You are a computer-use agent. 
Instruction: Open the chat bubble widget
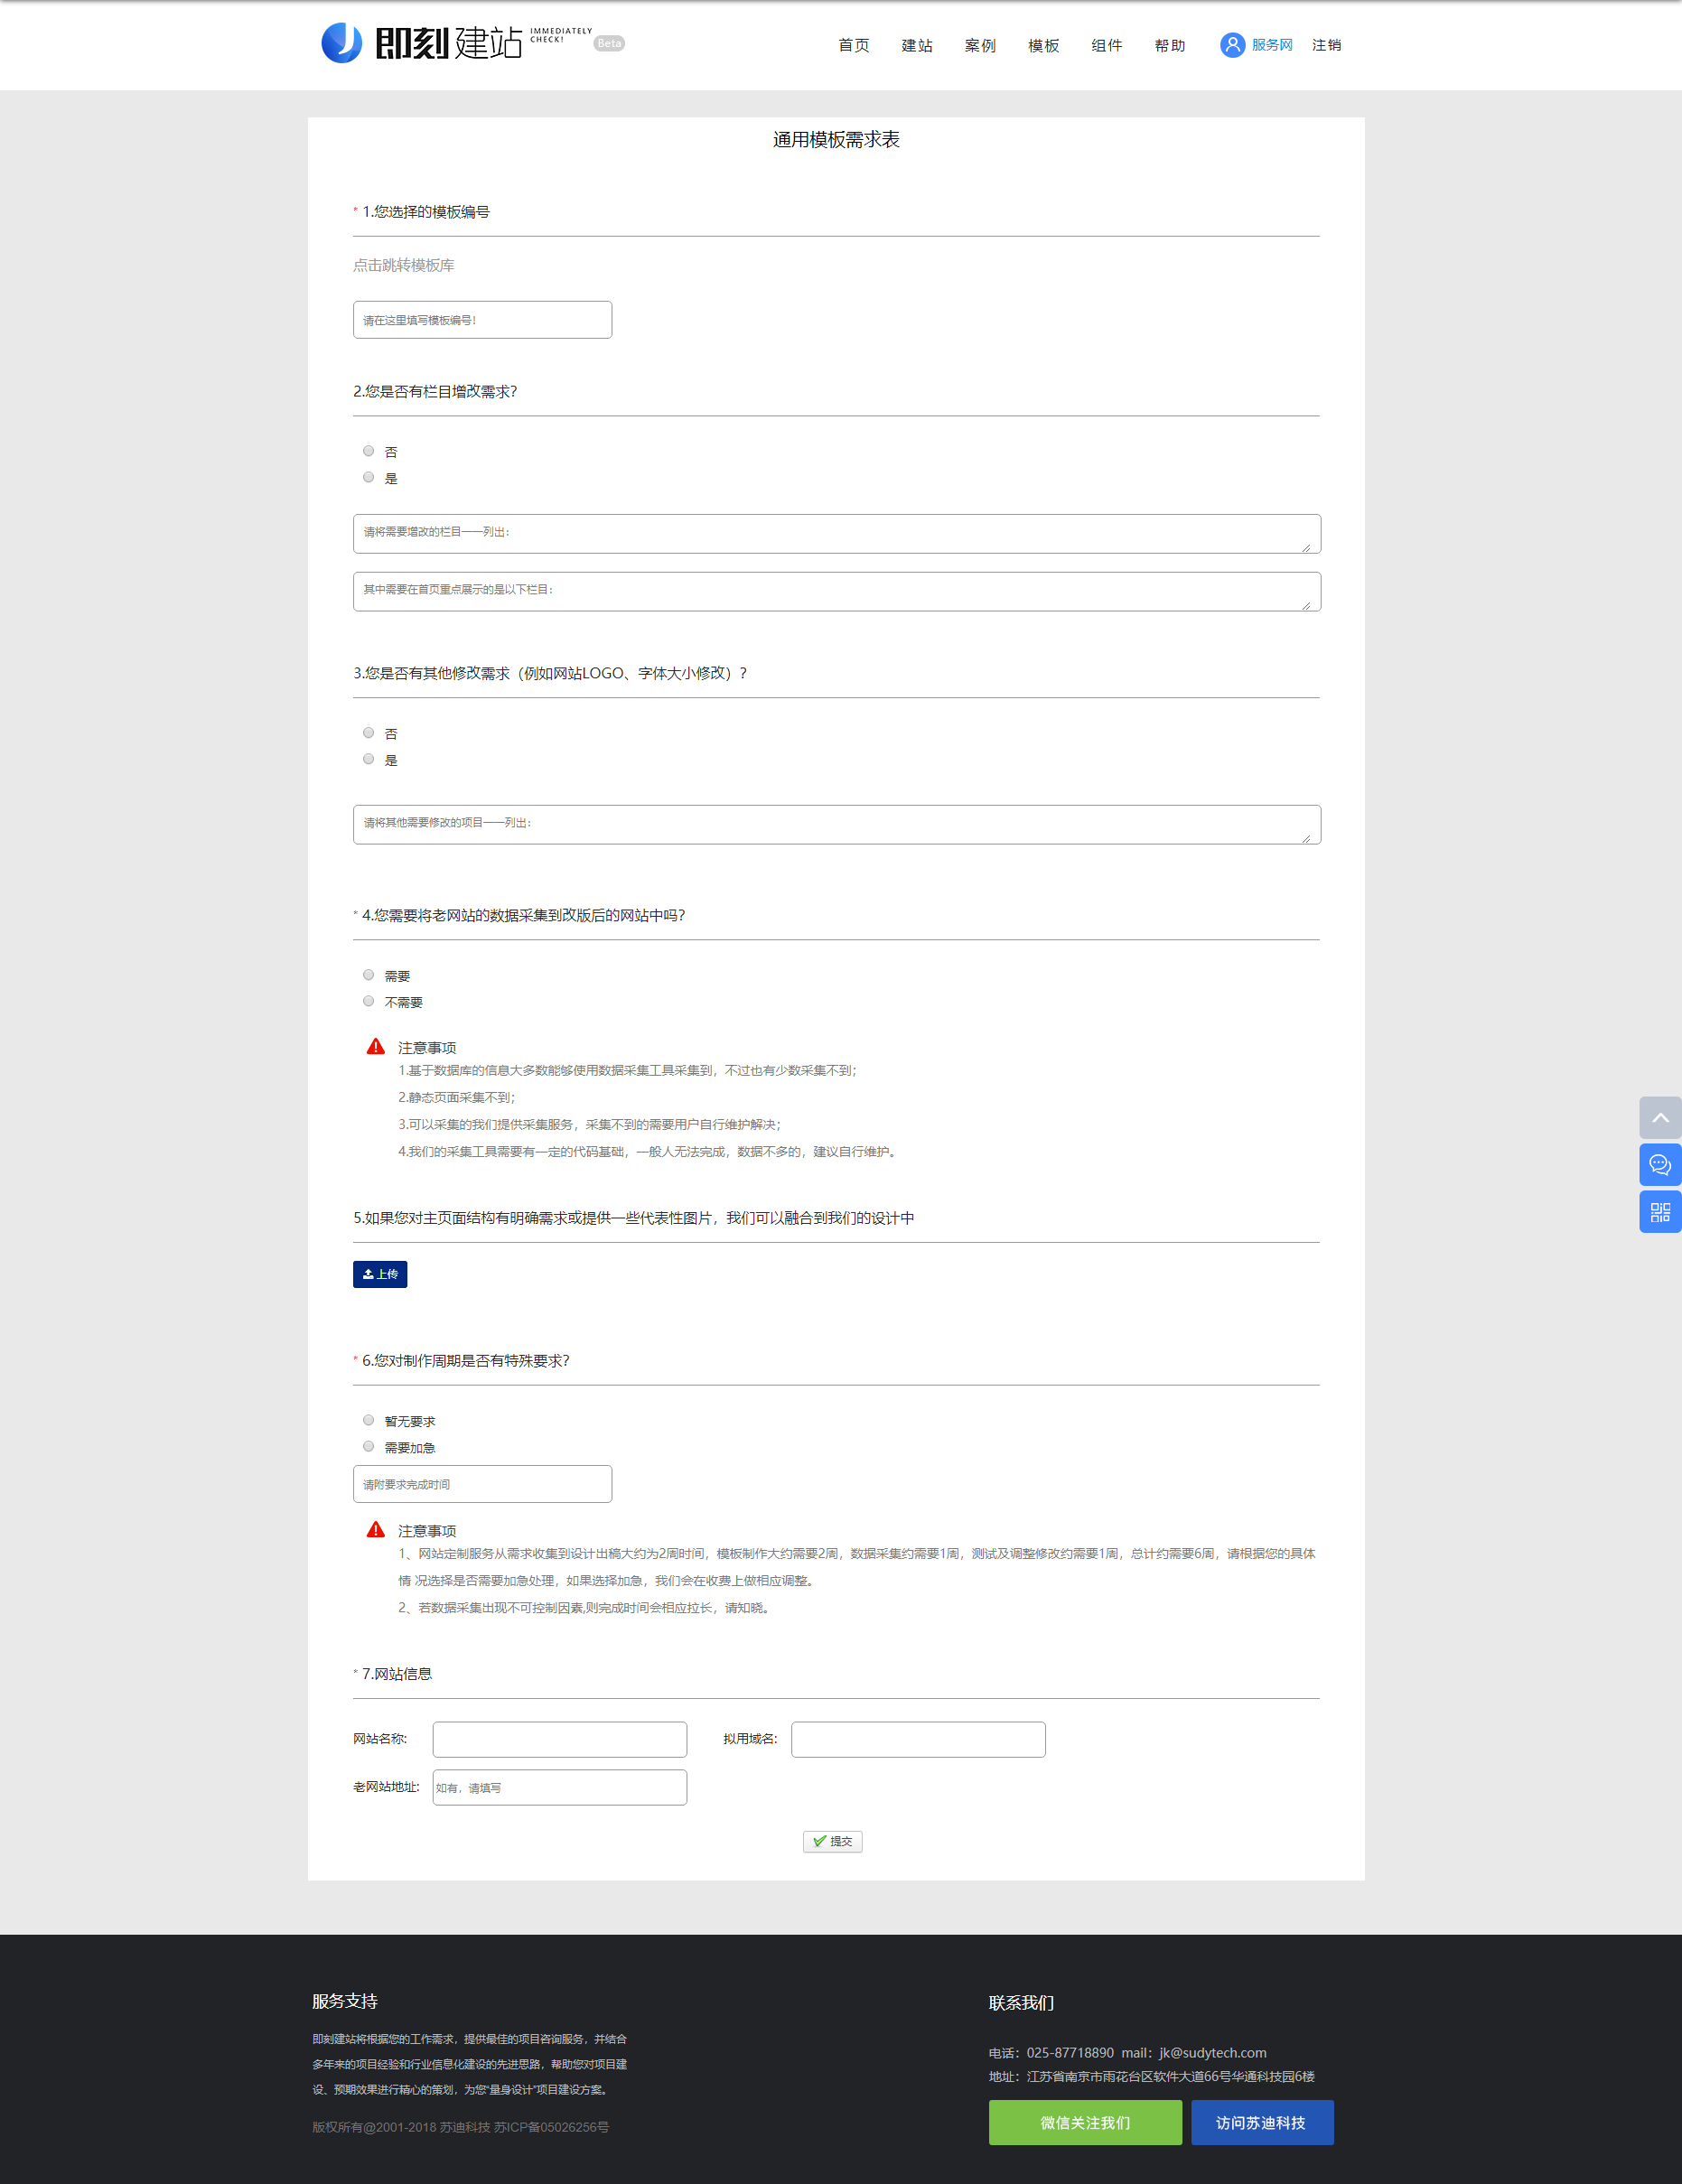[x=1659, y=1164]
